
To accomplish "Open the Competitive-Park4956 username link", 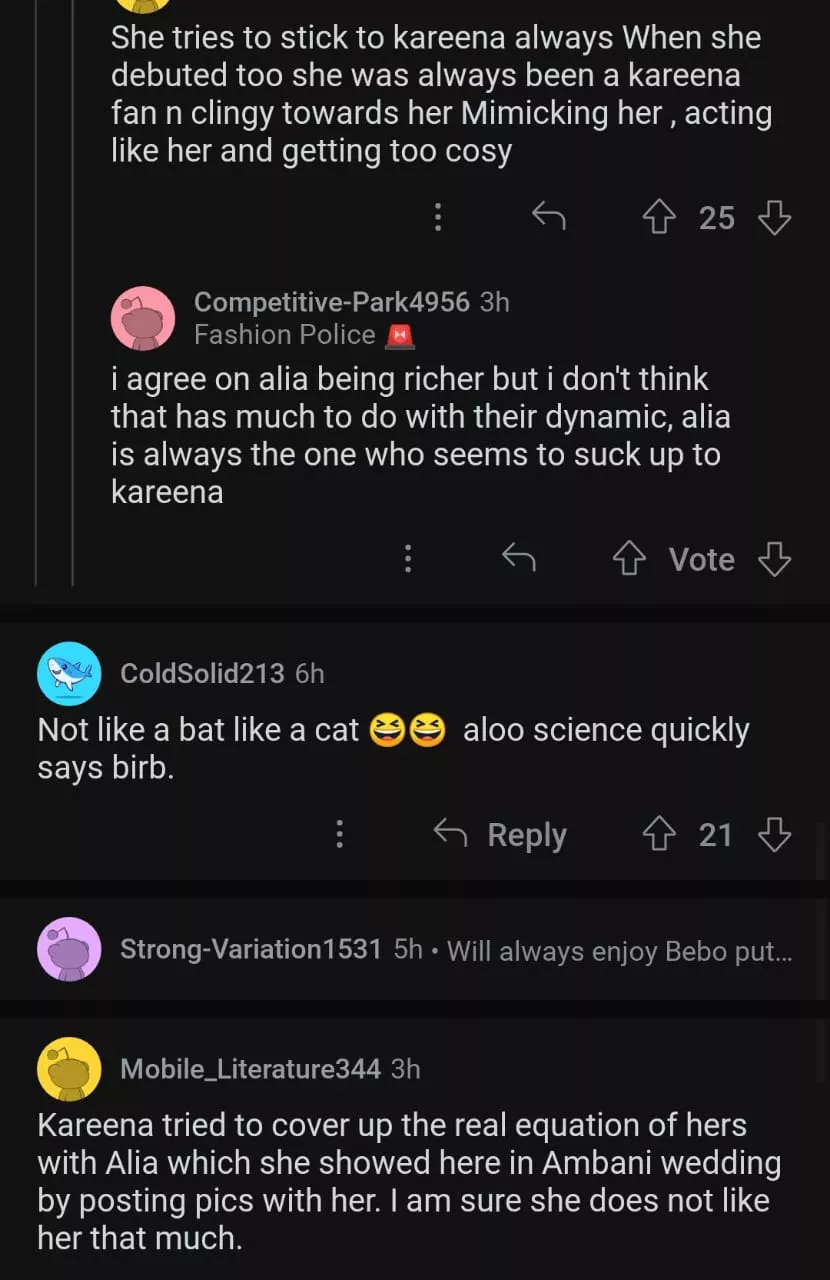I will coord(331,302).
